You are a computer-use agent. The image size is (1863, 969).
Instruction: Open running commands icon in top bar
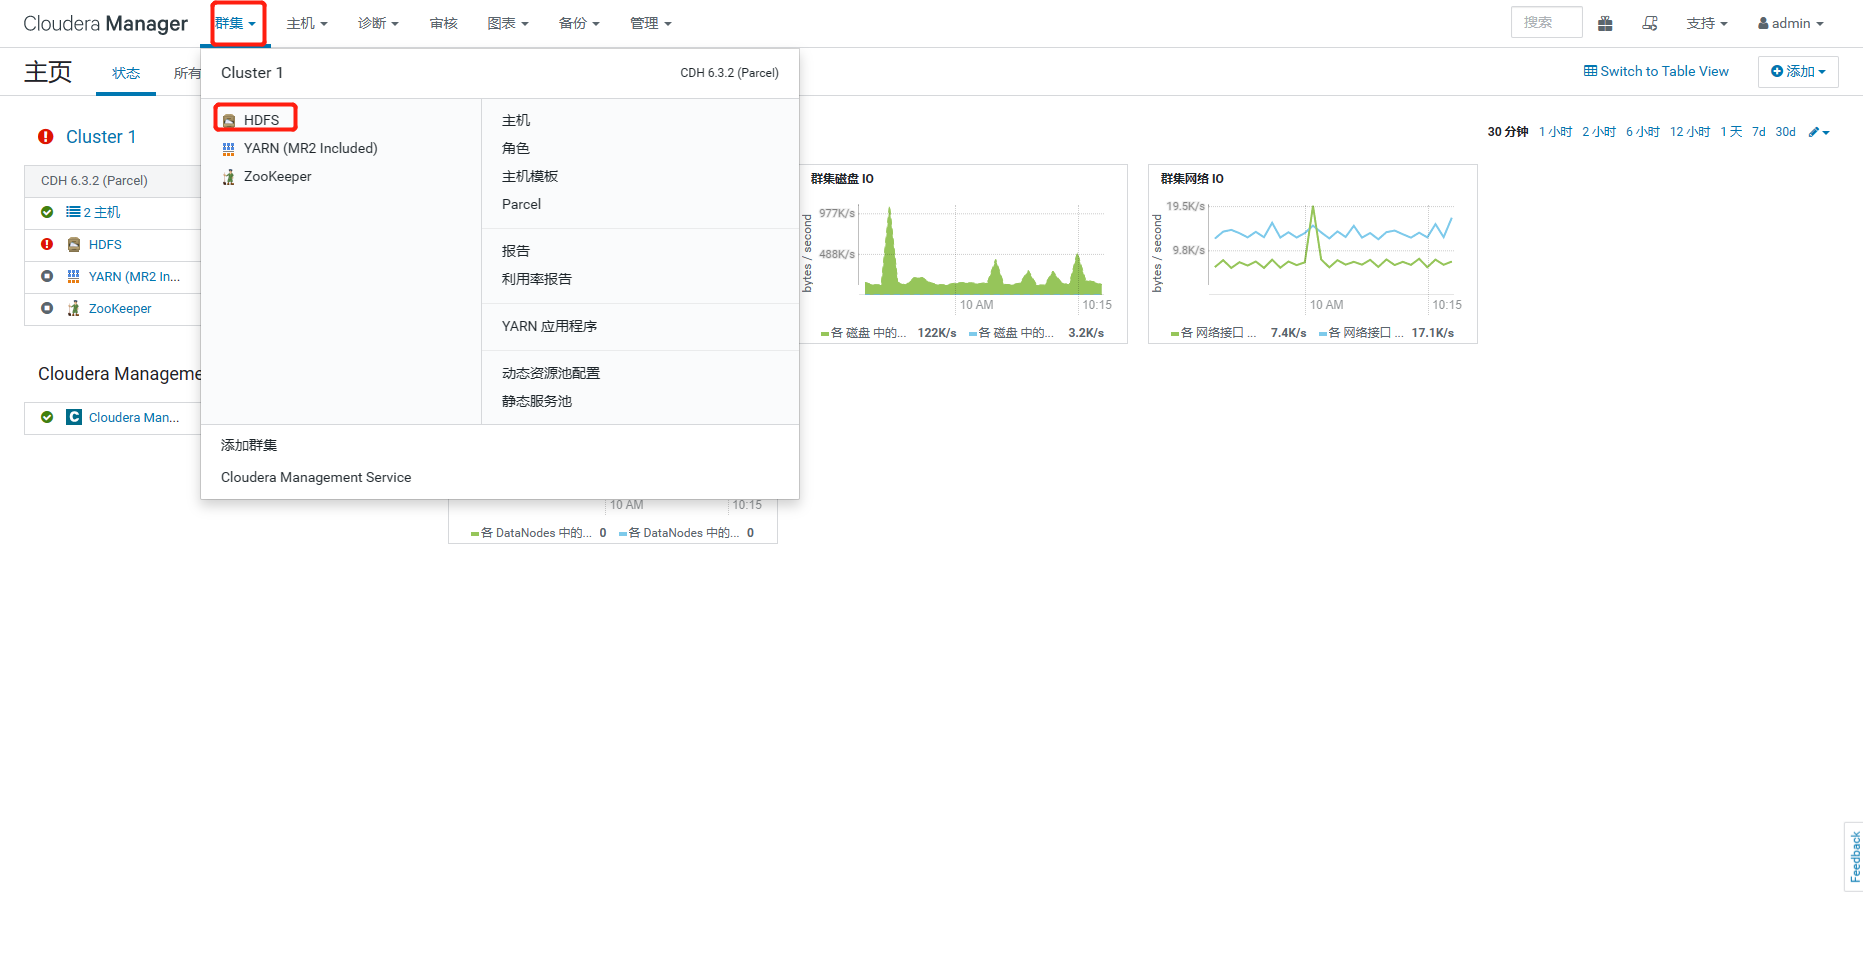point(1650,24)
